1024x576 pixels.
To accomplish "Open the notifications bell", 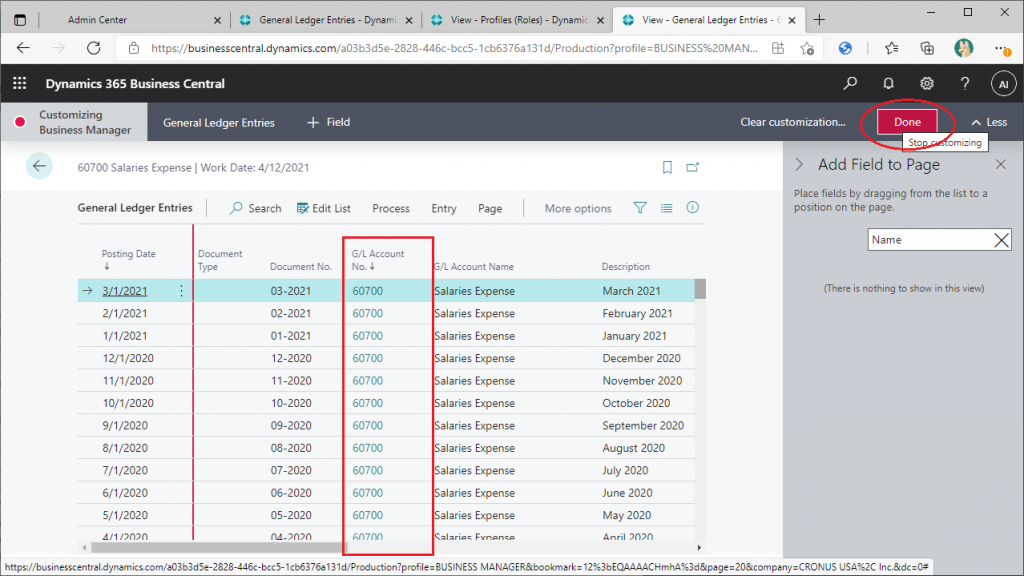I will [888, 84].
